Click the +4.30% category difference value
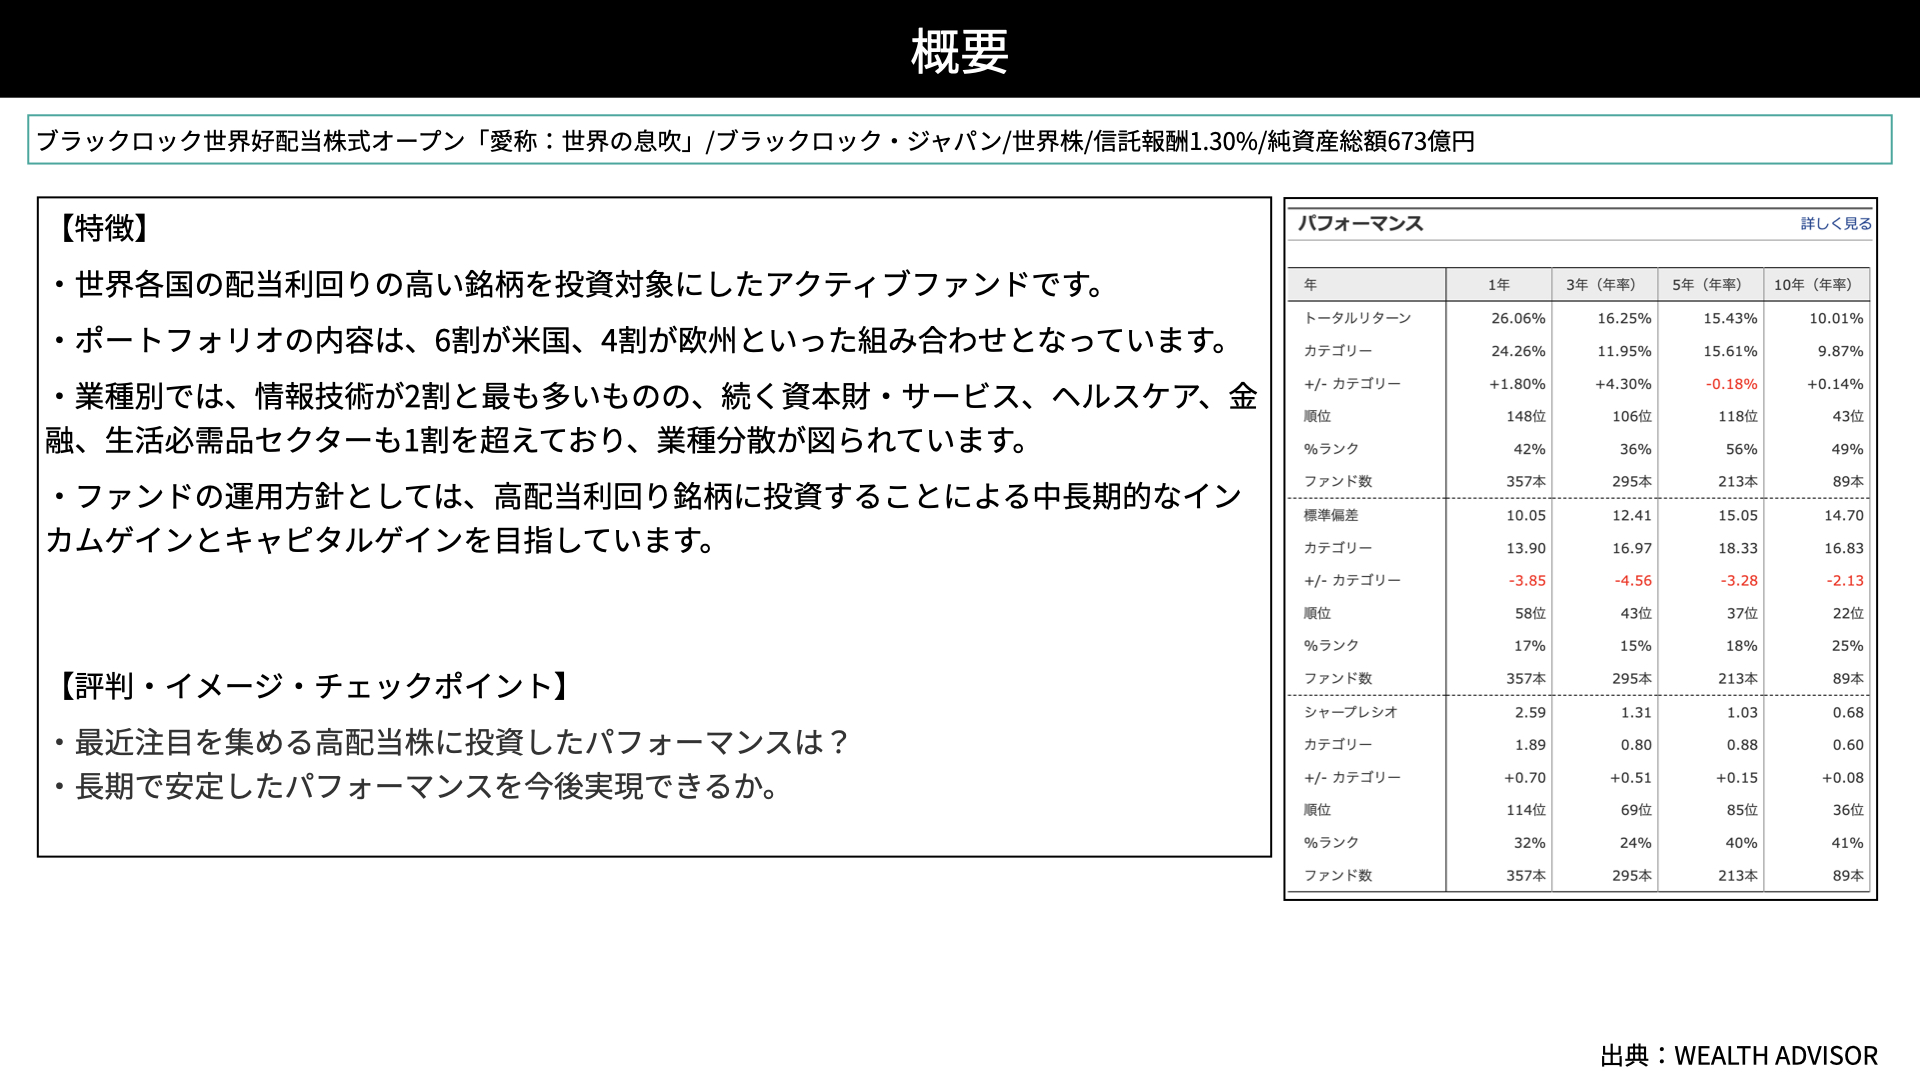 [1623, 384]
